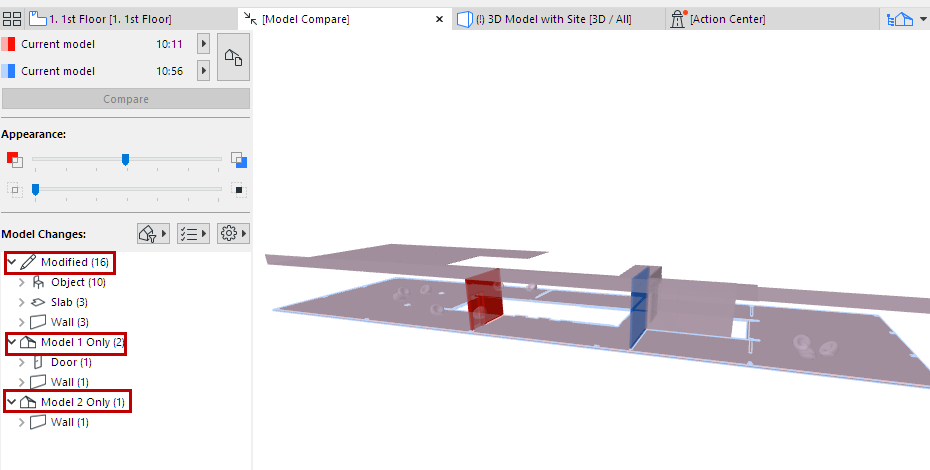Screen dimensions: 930x470
Task: Click the blue Model 2 color swatch
Action: point(8,71)
